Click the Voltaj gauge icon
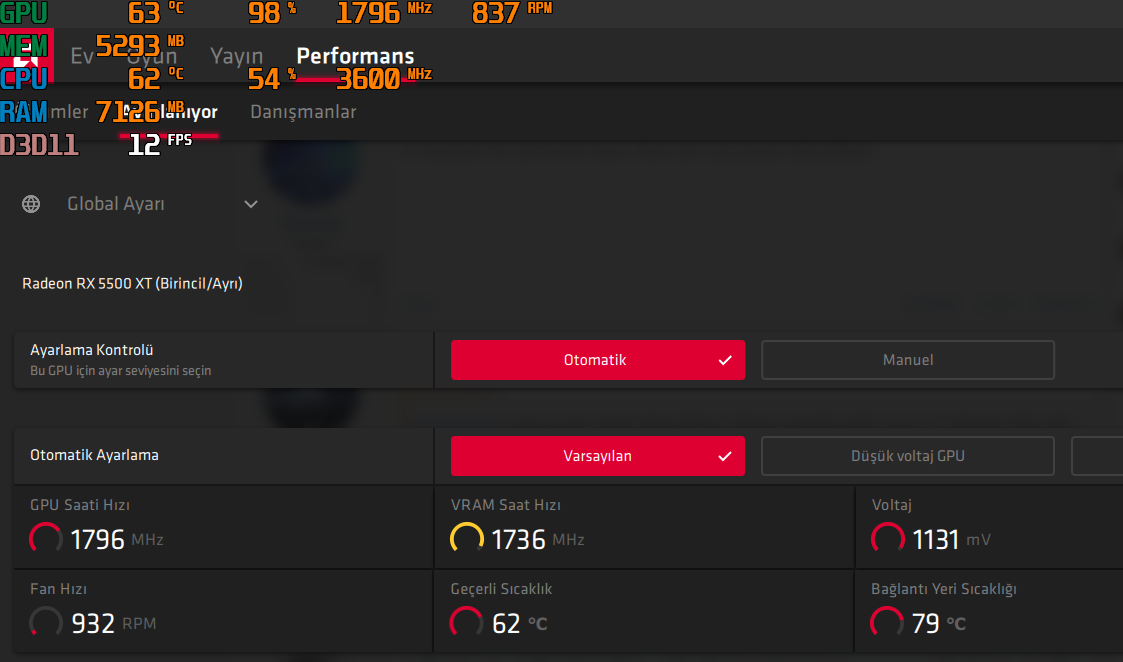The height and width of the screenshot is (662, 1123). click(888, 539)
